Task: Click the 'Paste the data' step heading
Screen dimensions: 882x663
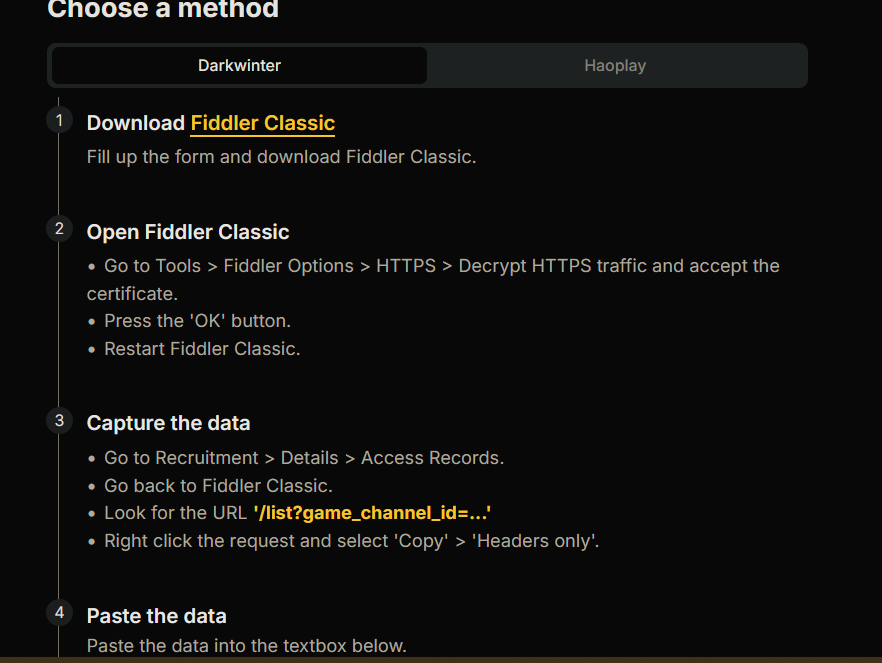Action: pyautogui.click(x=156, y=616)
